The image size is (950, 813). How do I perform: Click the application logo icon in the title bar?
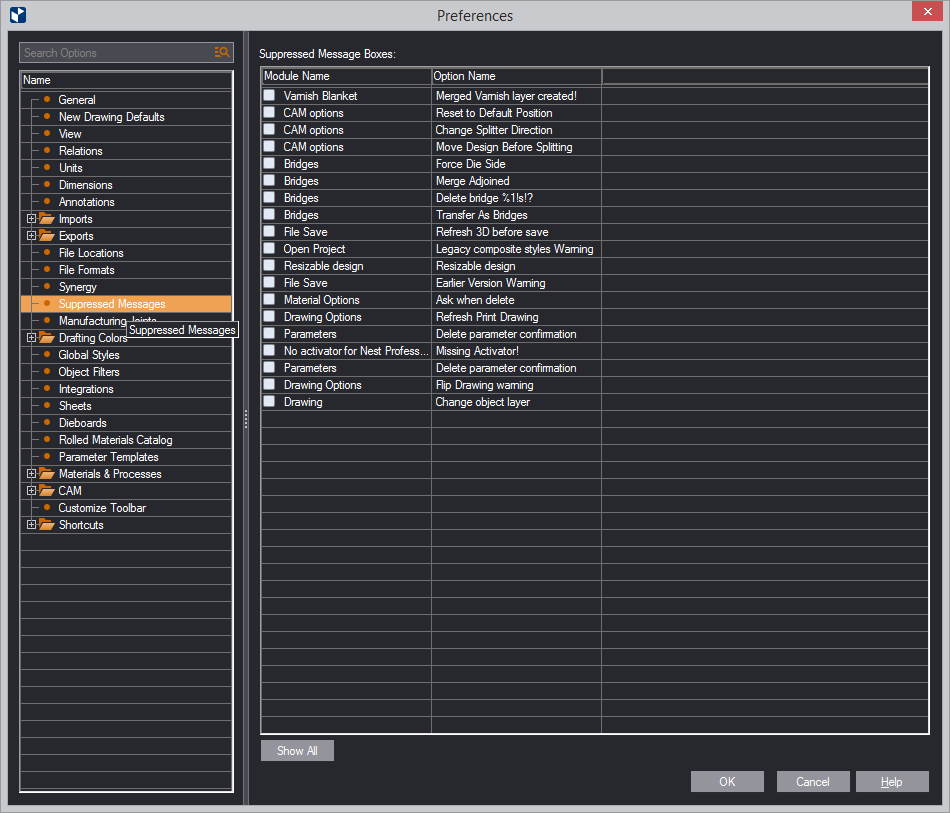pos(18,15)
